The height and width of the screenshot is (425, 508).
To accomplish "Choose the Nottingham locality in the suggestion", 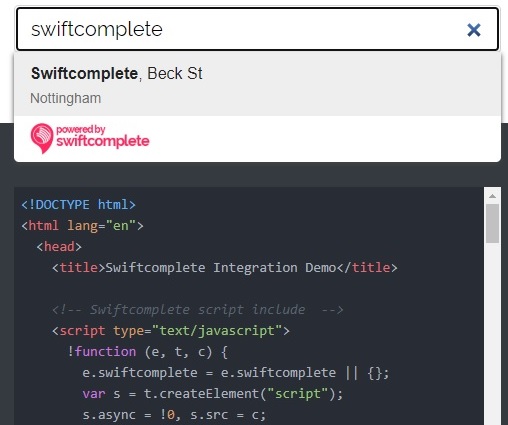I will (x=66, y=99).
